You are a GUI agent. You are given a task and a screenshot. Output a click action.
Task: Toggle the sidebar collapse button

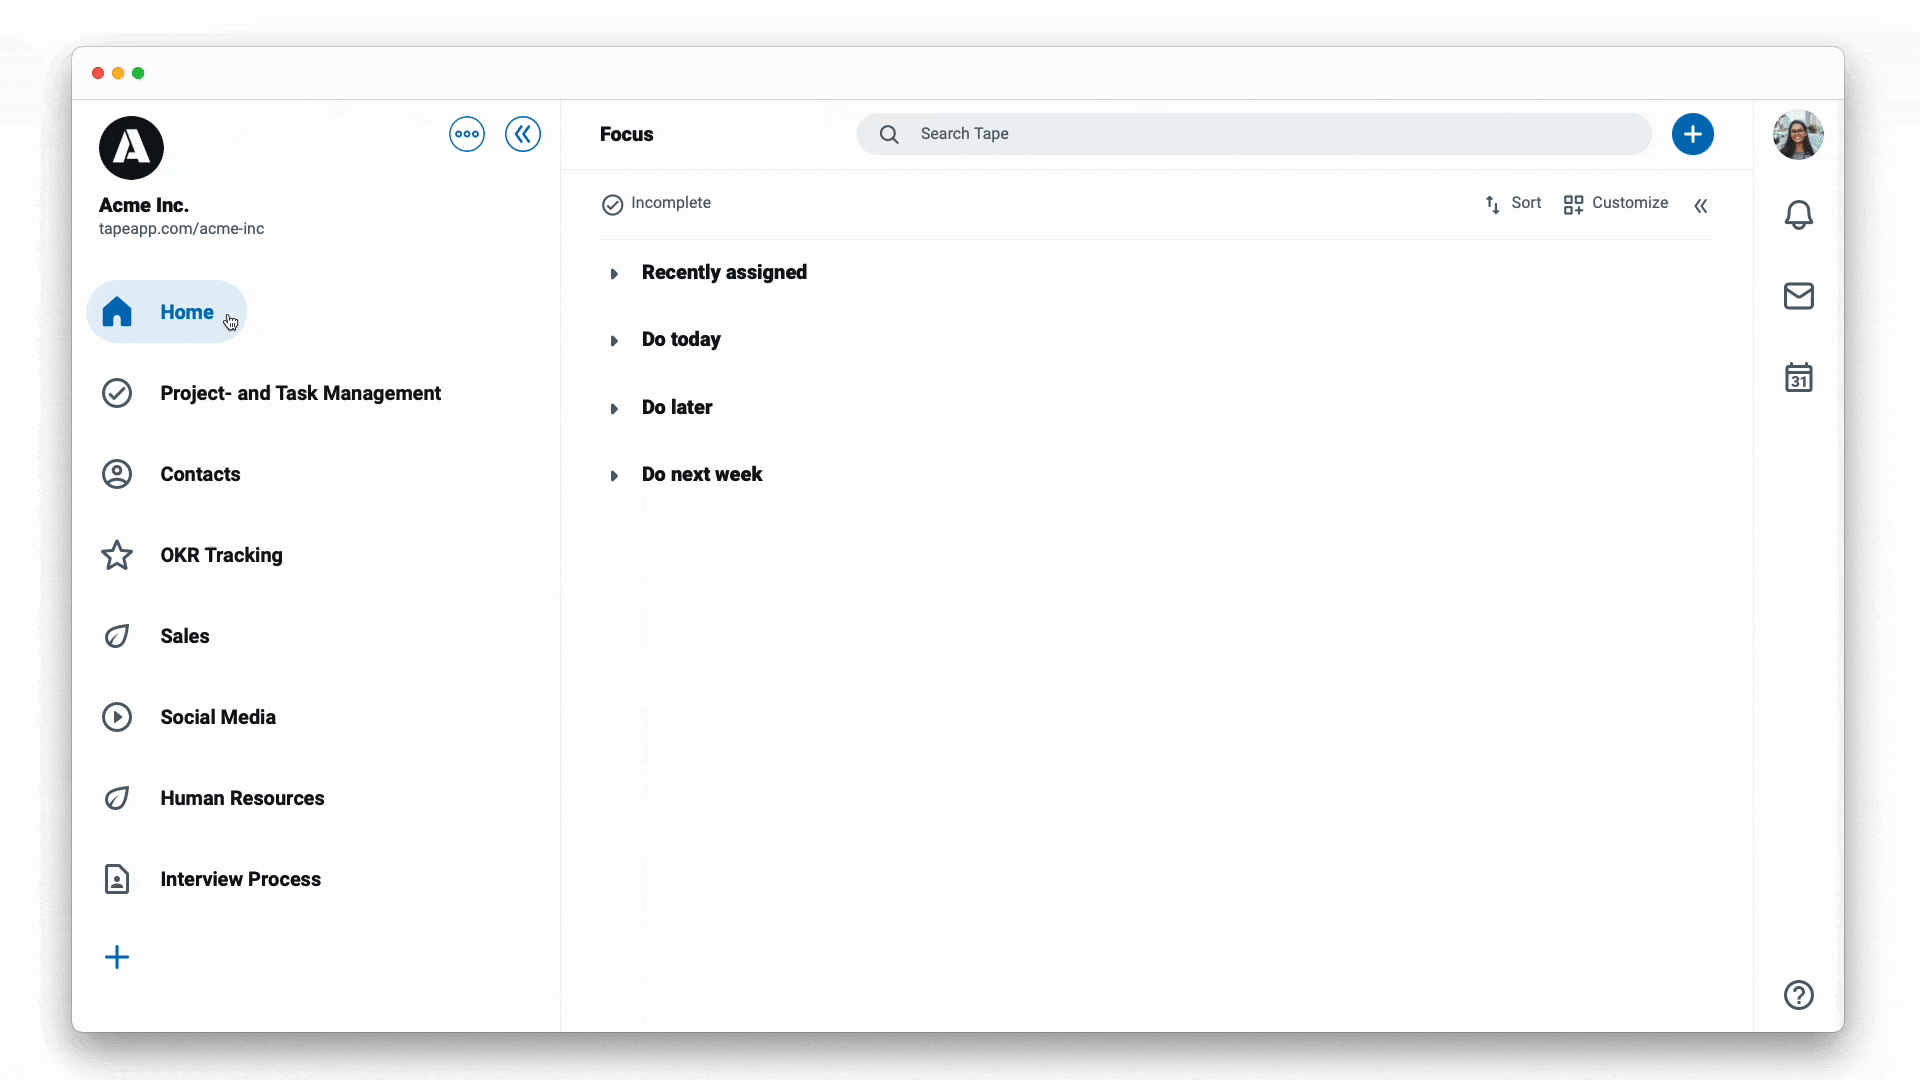point(524,133)
